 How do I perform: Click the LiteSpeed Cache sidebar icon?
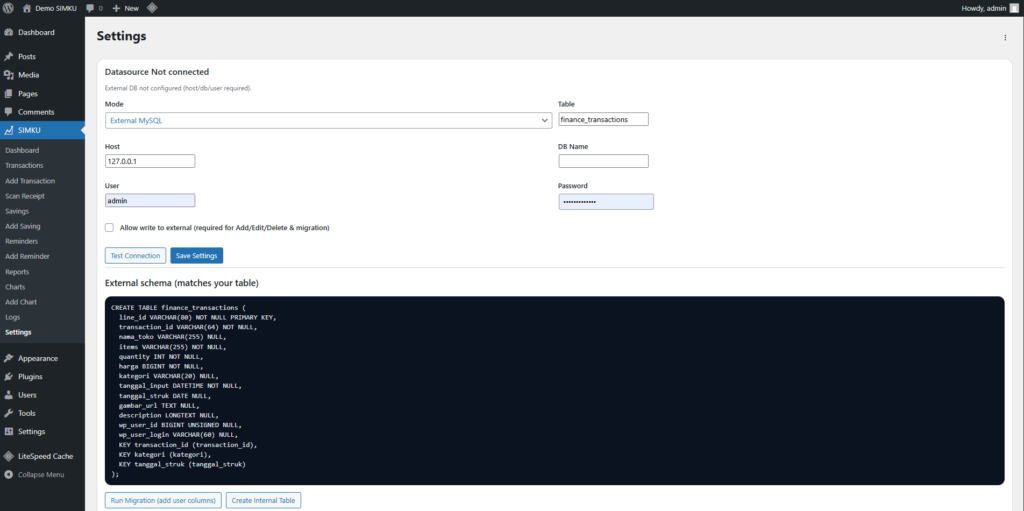click(9, 456)
